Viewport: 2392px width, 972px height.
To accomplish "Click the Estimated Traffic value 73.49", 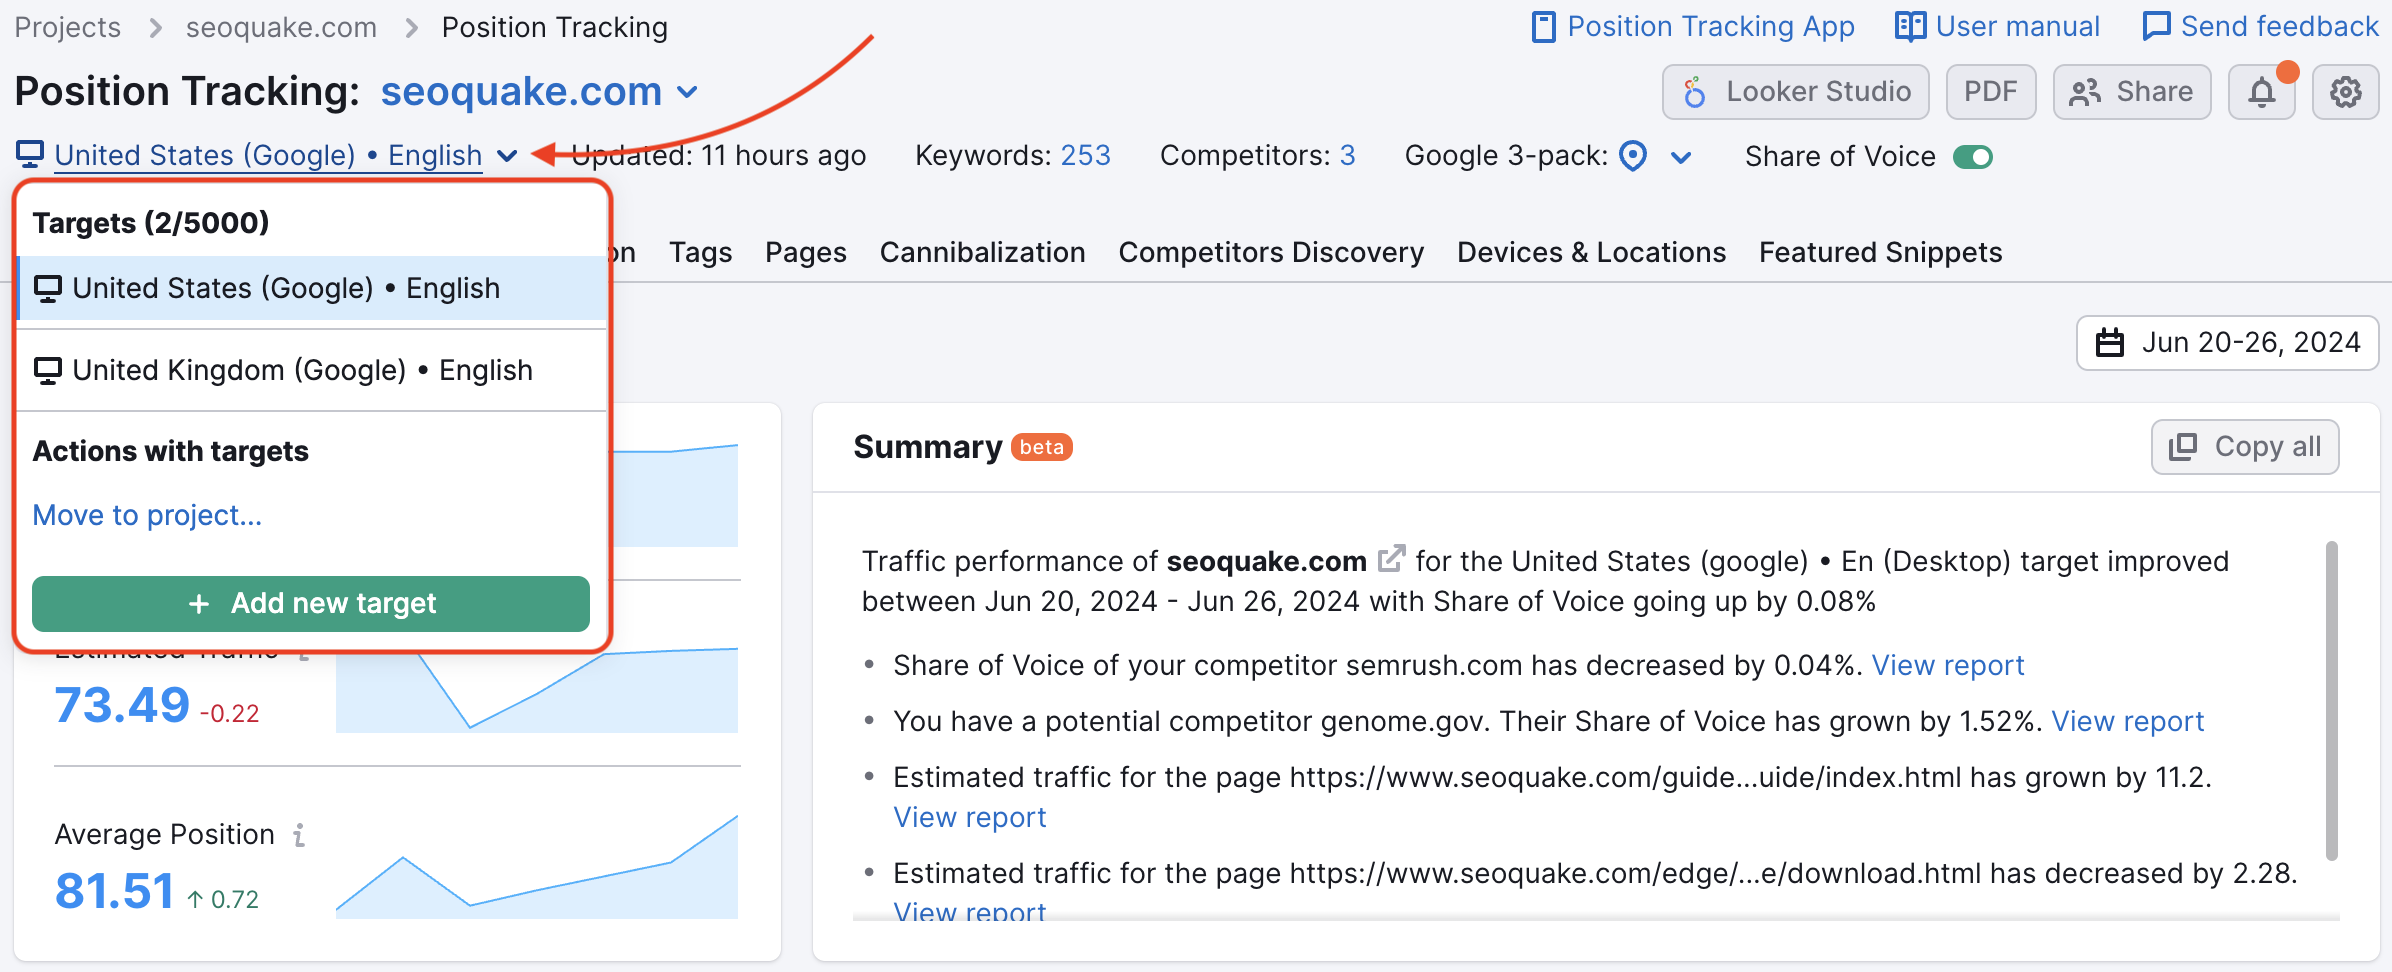I will click(122, 705).
